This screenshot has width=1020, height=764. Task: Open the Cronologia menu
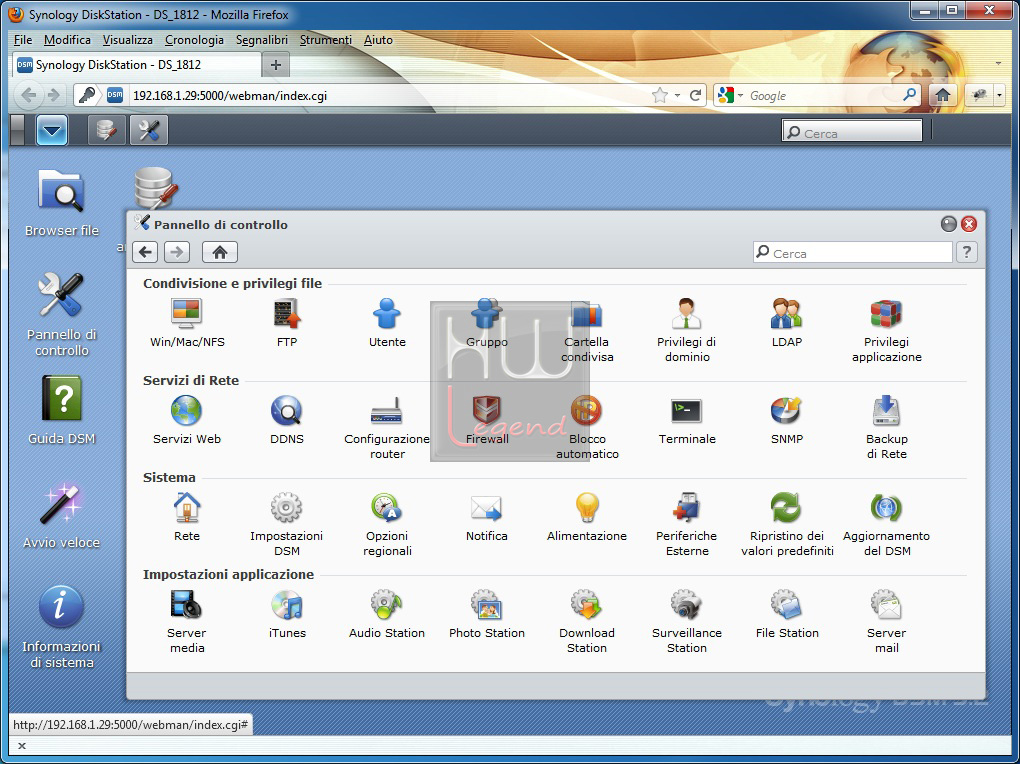[x=194, y=40]
